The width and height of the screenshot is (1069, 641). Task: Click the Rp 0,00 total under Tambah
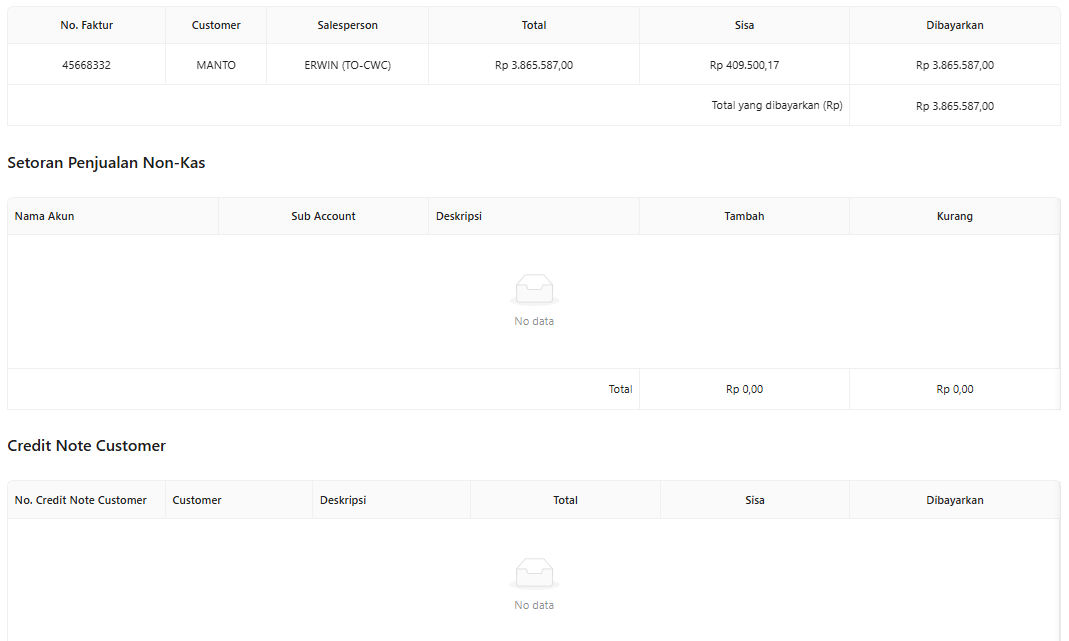(744, 389)
